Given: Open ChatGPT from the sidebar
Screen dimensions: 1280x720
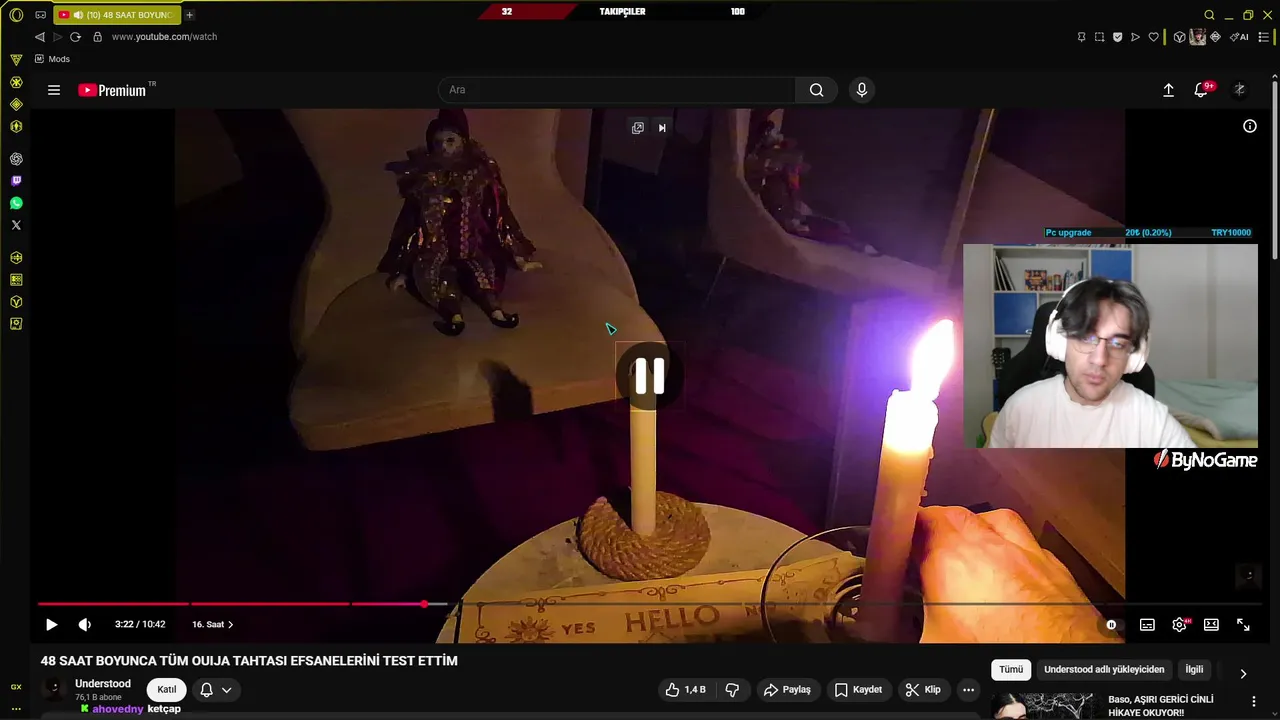Looking at the screenshot, I should pos(16,159).
